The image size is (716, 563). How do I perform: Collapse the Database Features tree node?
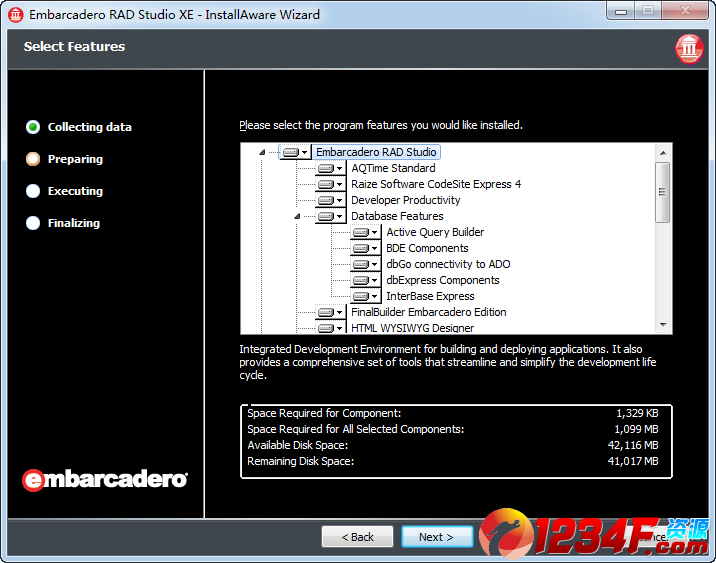297,216
